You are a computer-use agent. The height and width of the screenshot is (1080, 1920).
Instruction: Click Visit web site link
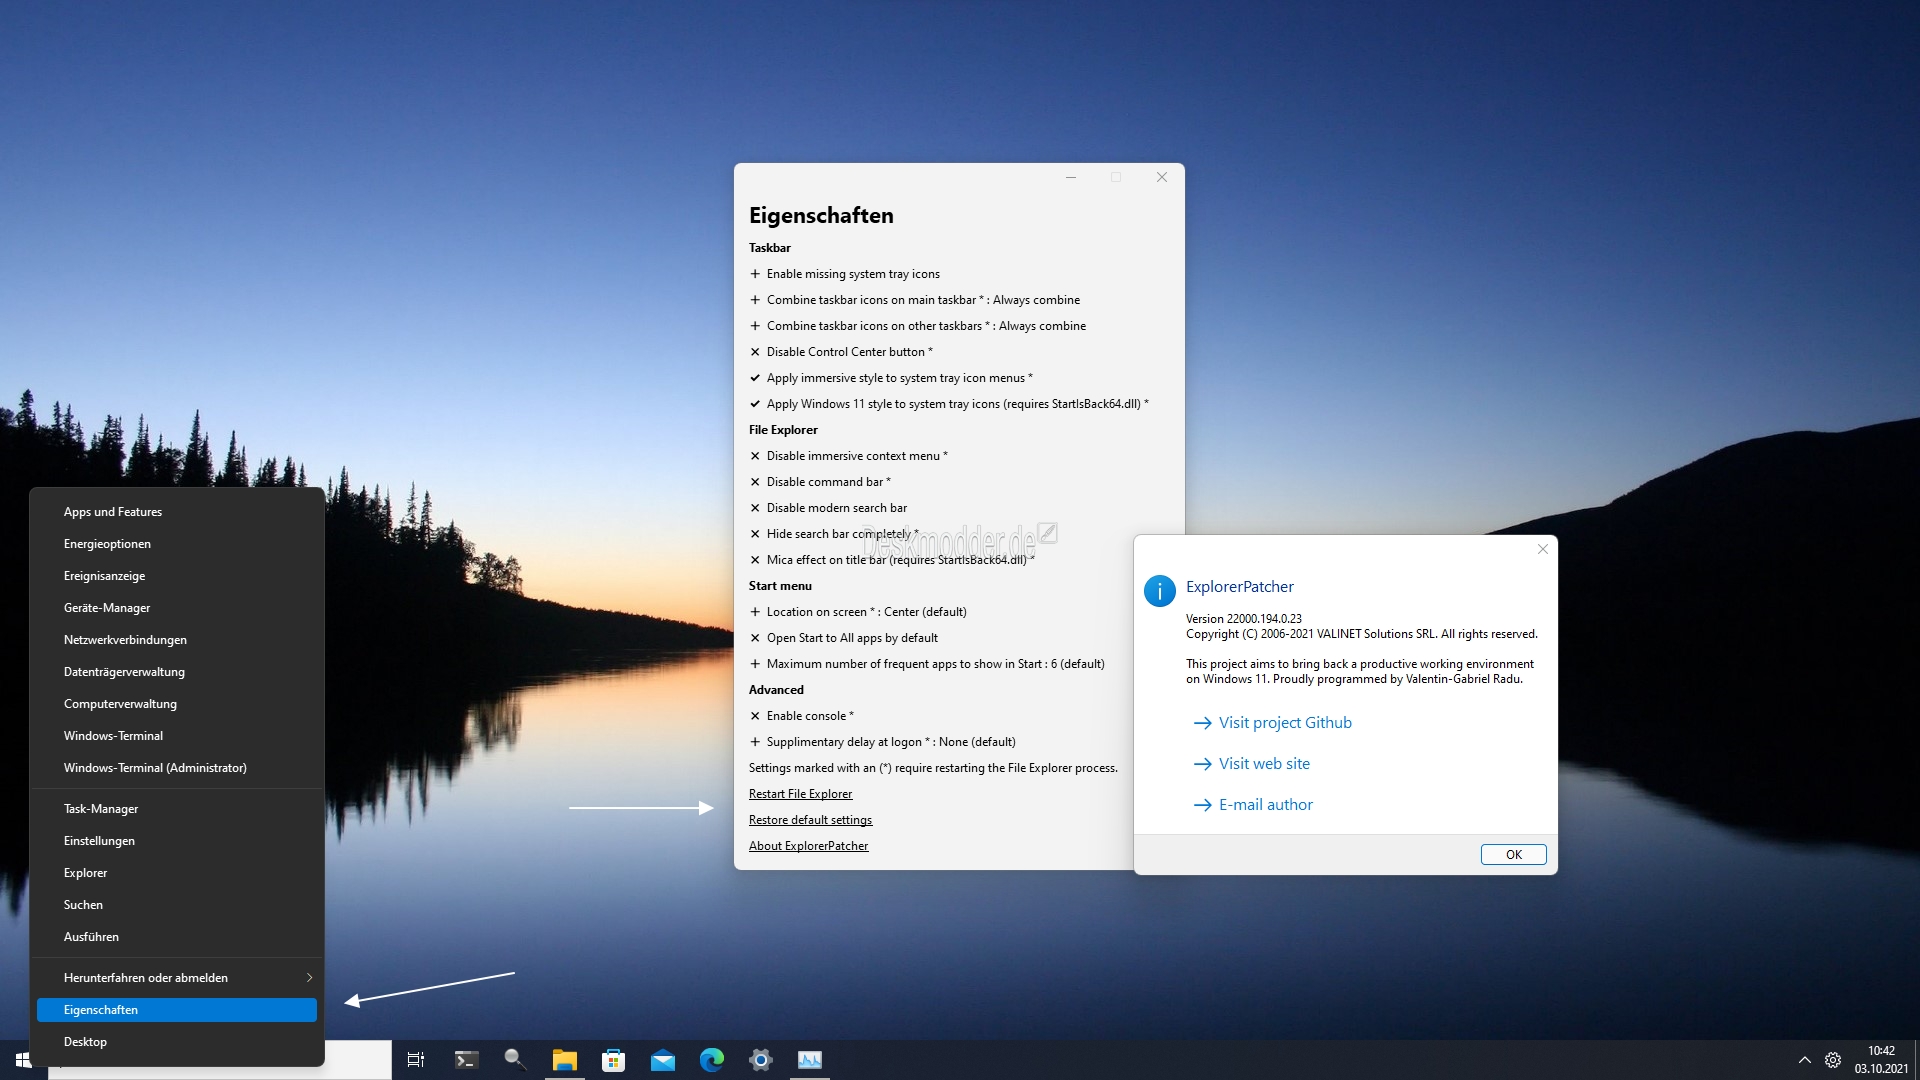coord(1252,764)
